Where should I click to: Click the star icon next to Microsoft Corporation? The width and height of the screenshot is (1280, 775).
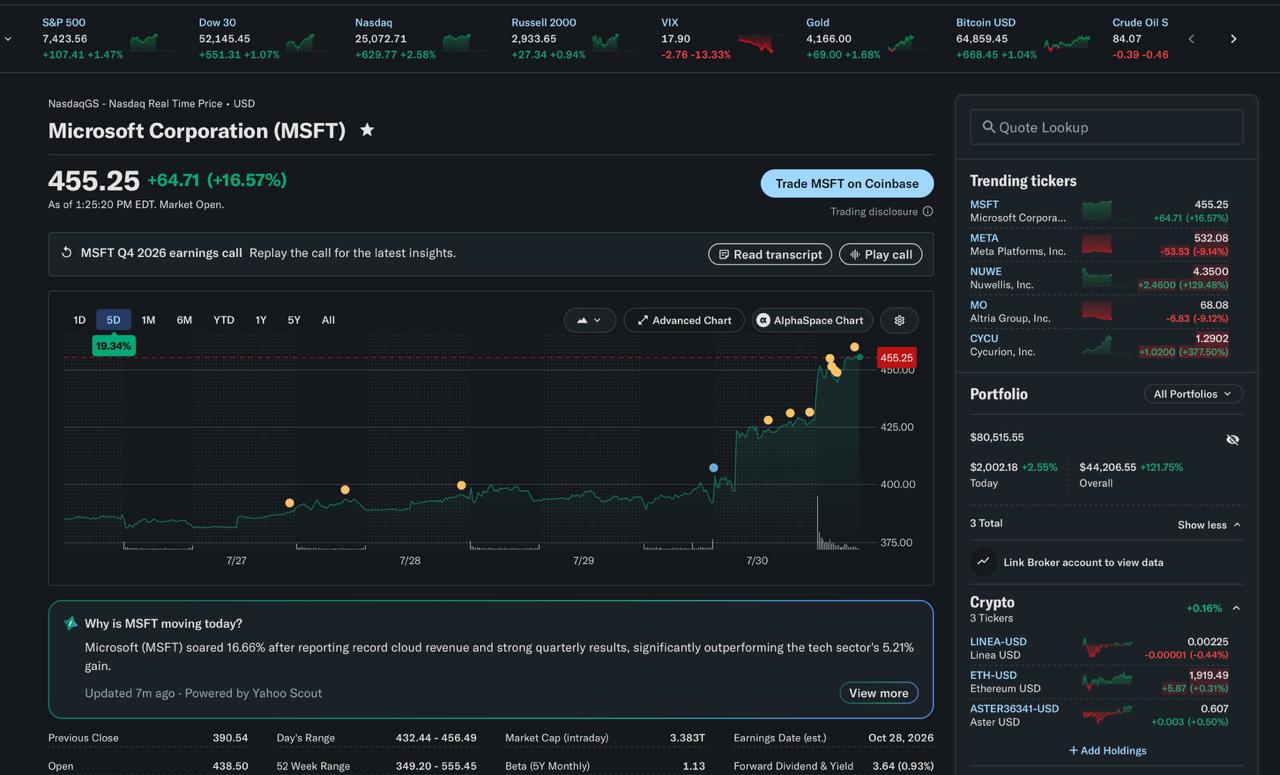pos(367,130)
